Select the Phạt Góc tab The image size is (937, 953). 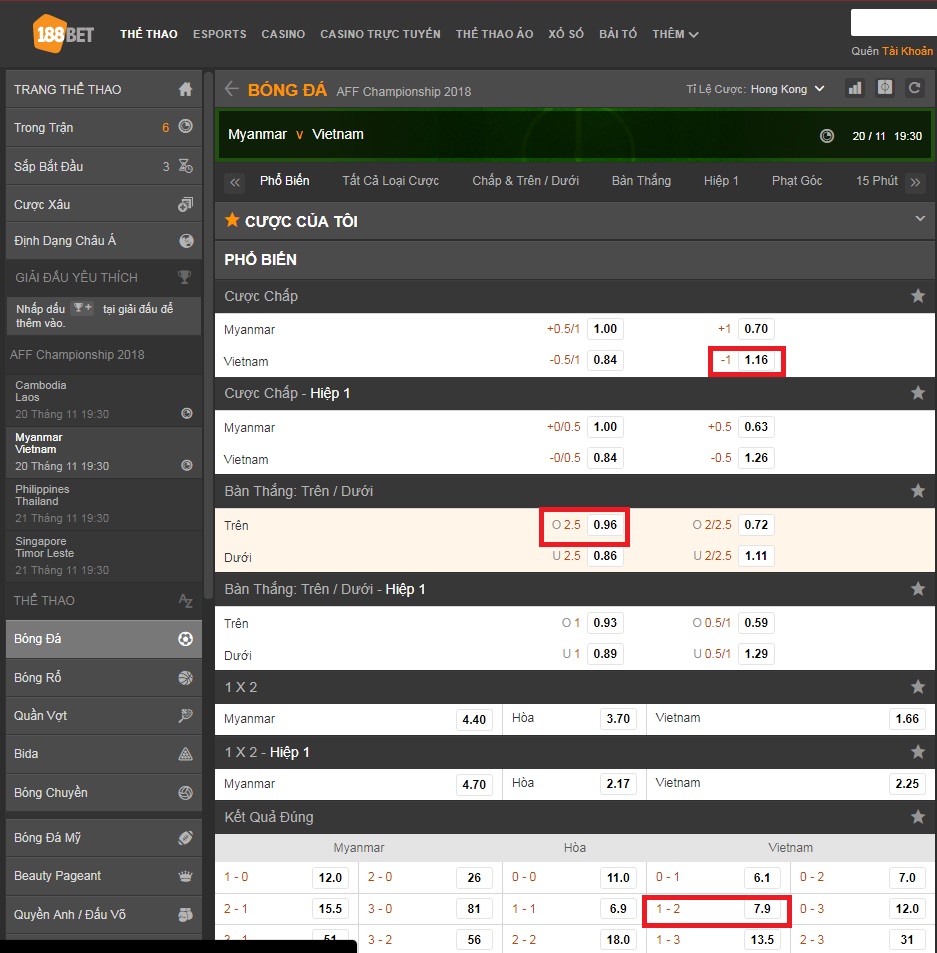pos(797,181)
